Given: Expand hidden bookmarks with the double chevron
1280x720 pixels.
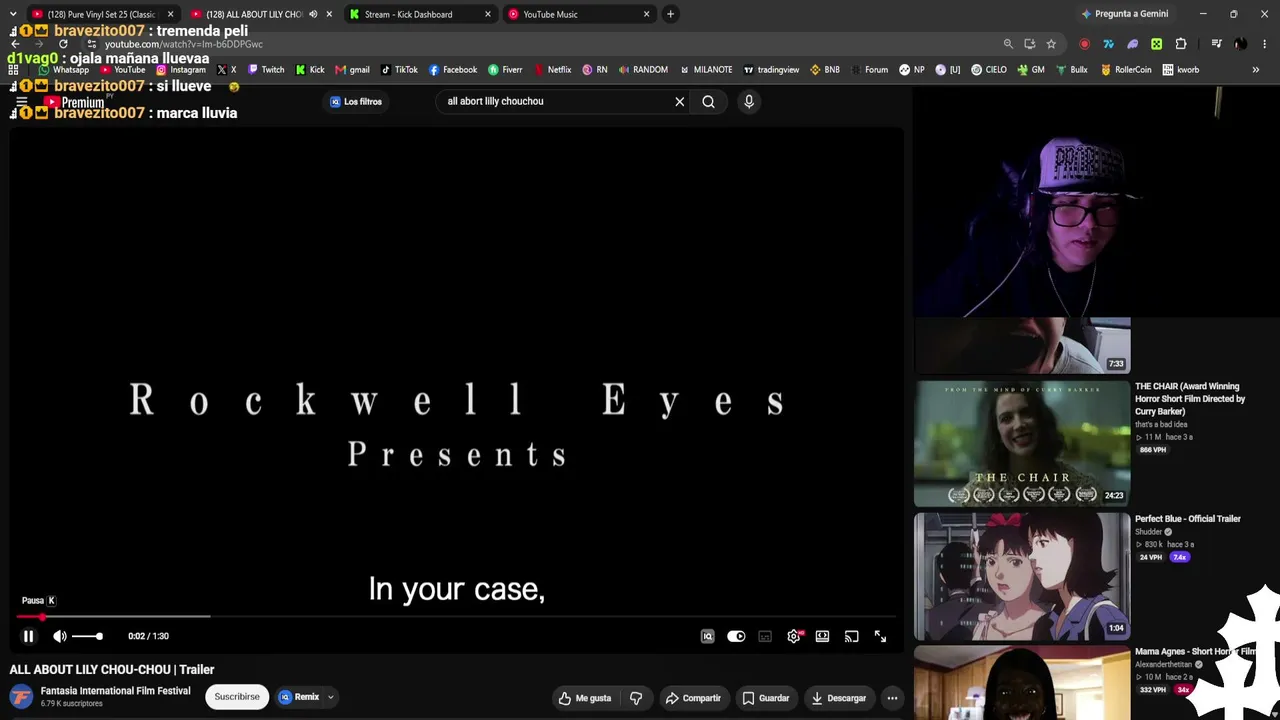Looking at the screenshot, I should click(1255, 70).
